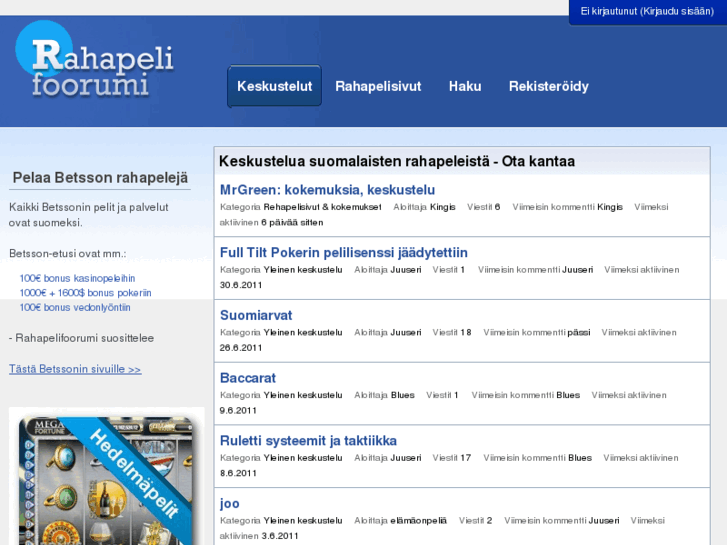Click the date 9.6.2011 in Baccarat row
The image size is (727, 545).
pos(238,410)
